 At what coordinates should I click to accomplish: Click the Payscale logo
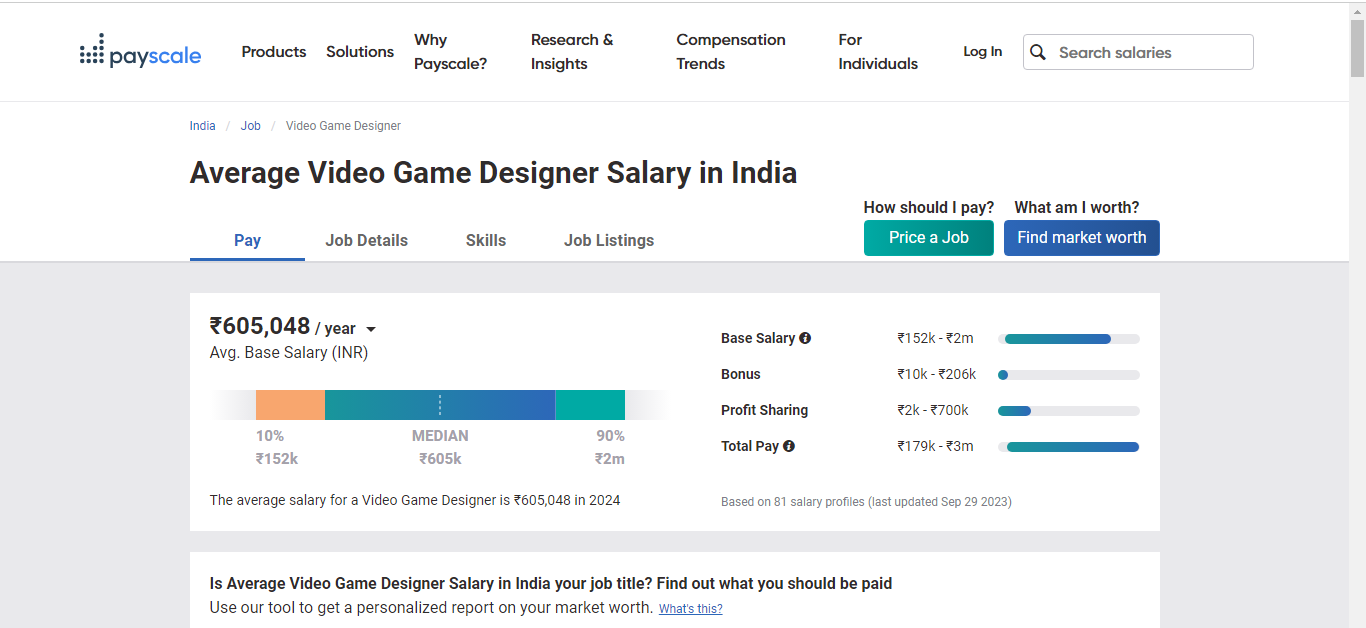pyautogui.click(x=140, y=52)
